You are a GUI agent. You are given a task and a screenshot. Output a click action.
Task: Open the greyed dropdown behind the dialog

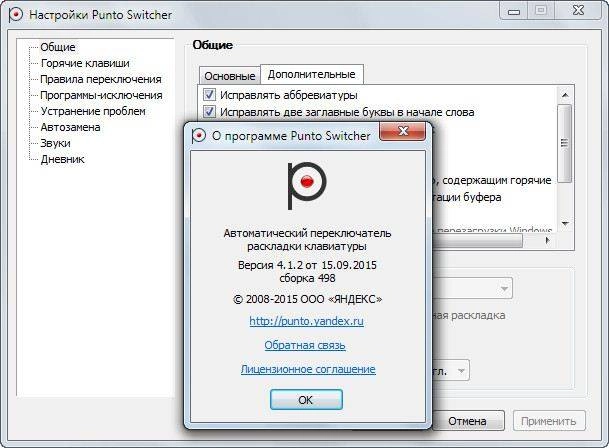pos(473,289)
